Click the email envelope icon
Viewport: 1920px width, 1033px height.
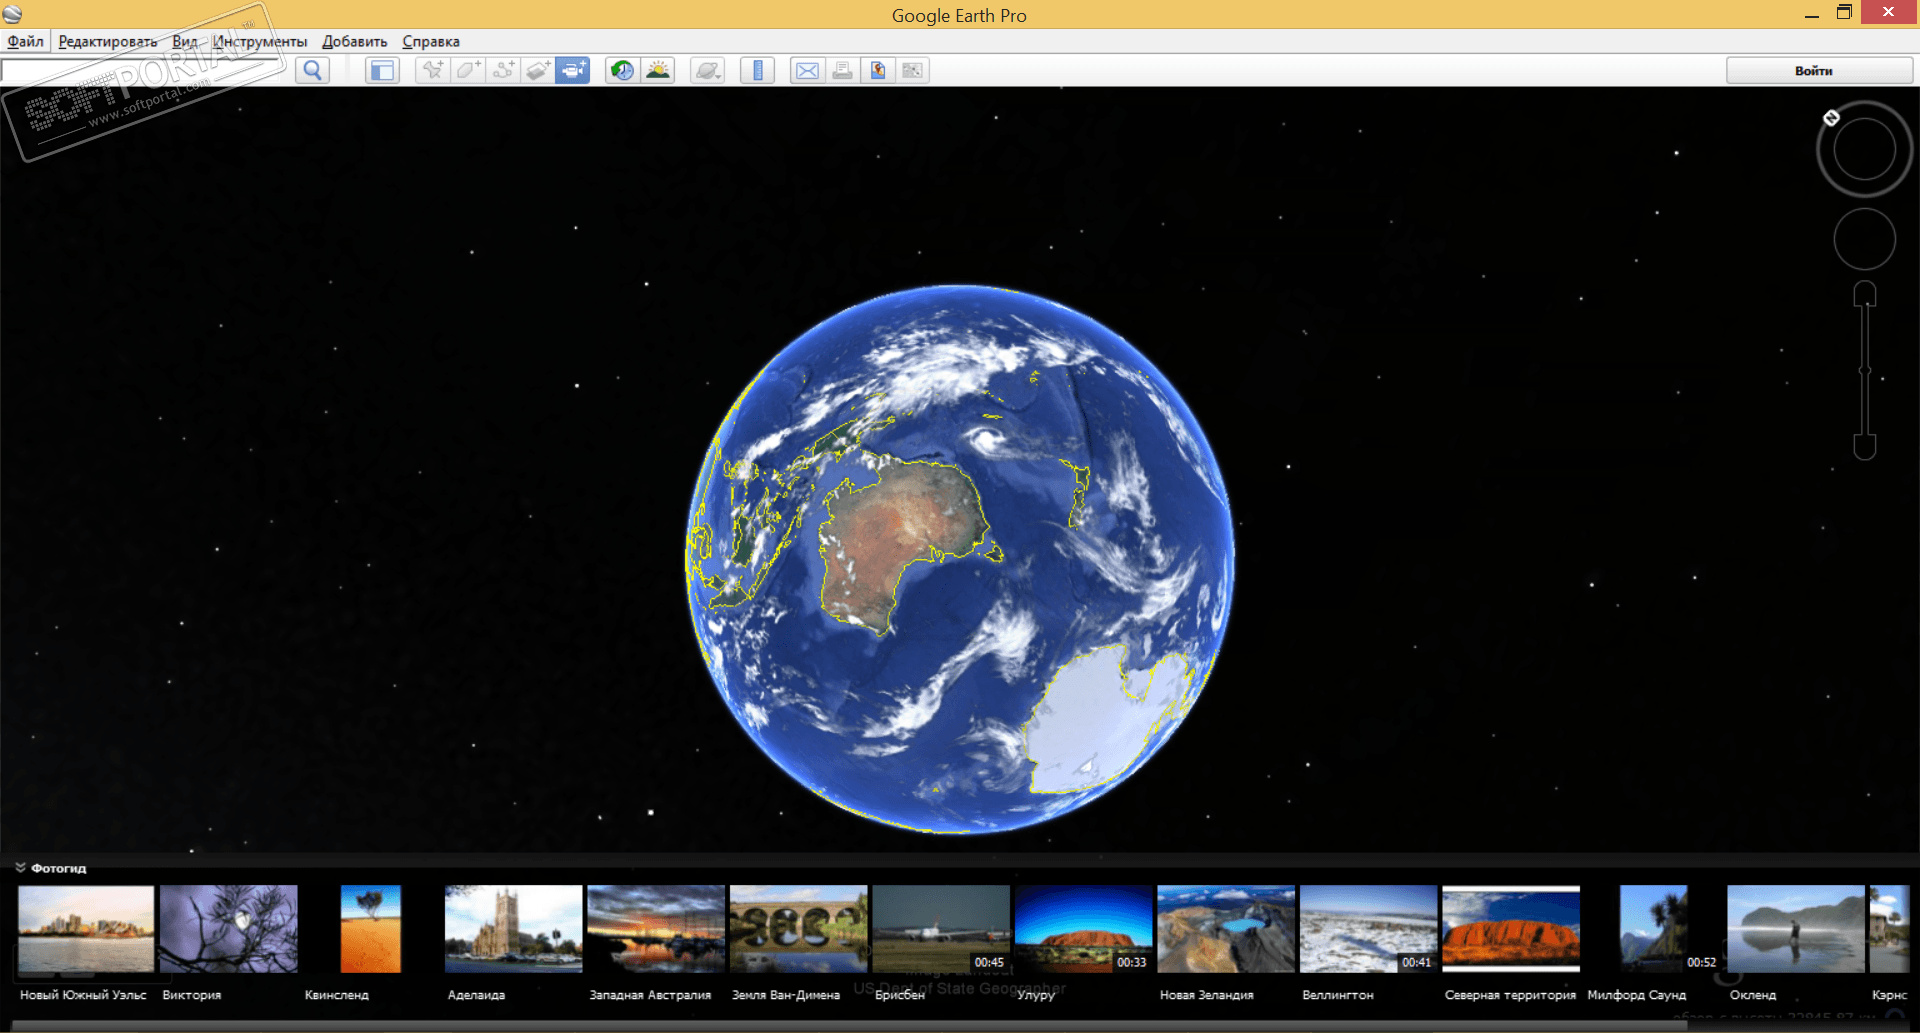tap(807, 70)
